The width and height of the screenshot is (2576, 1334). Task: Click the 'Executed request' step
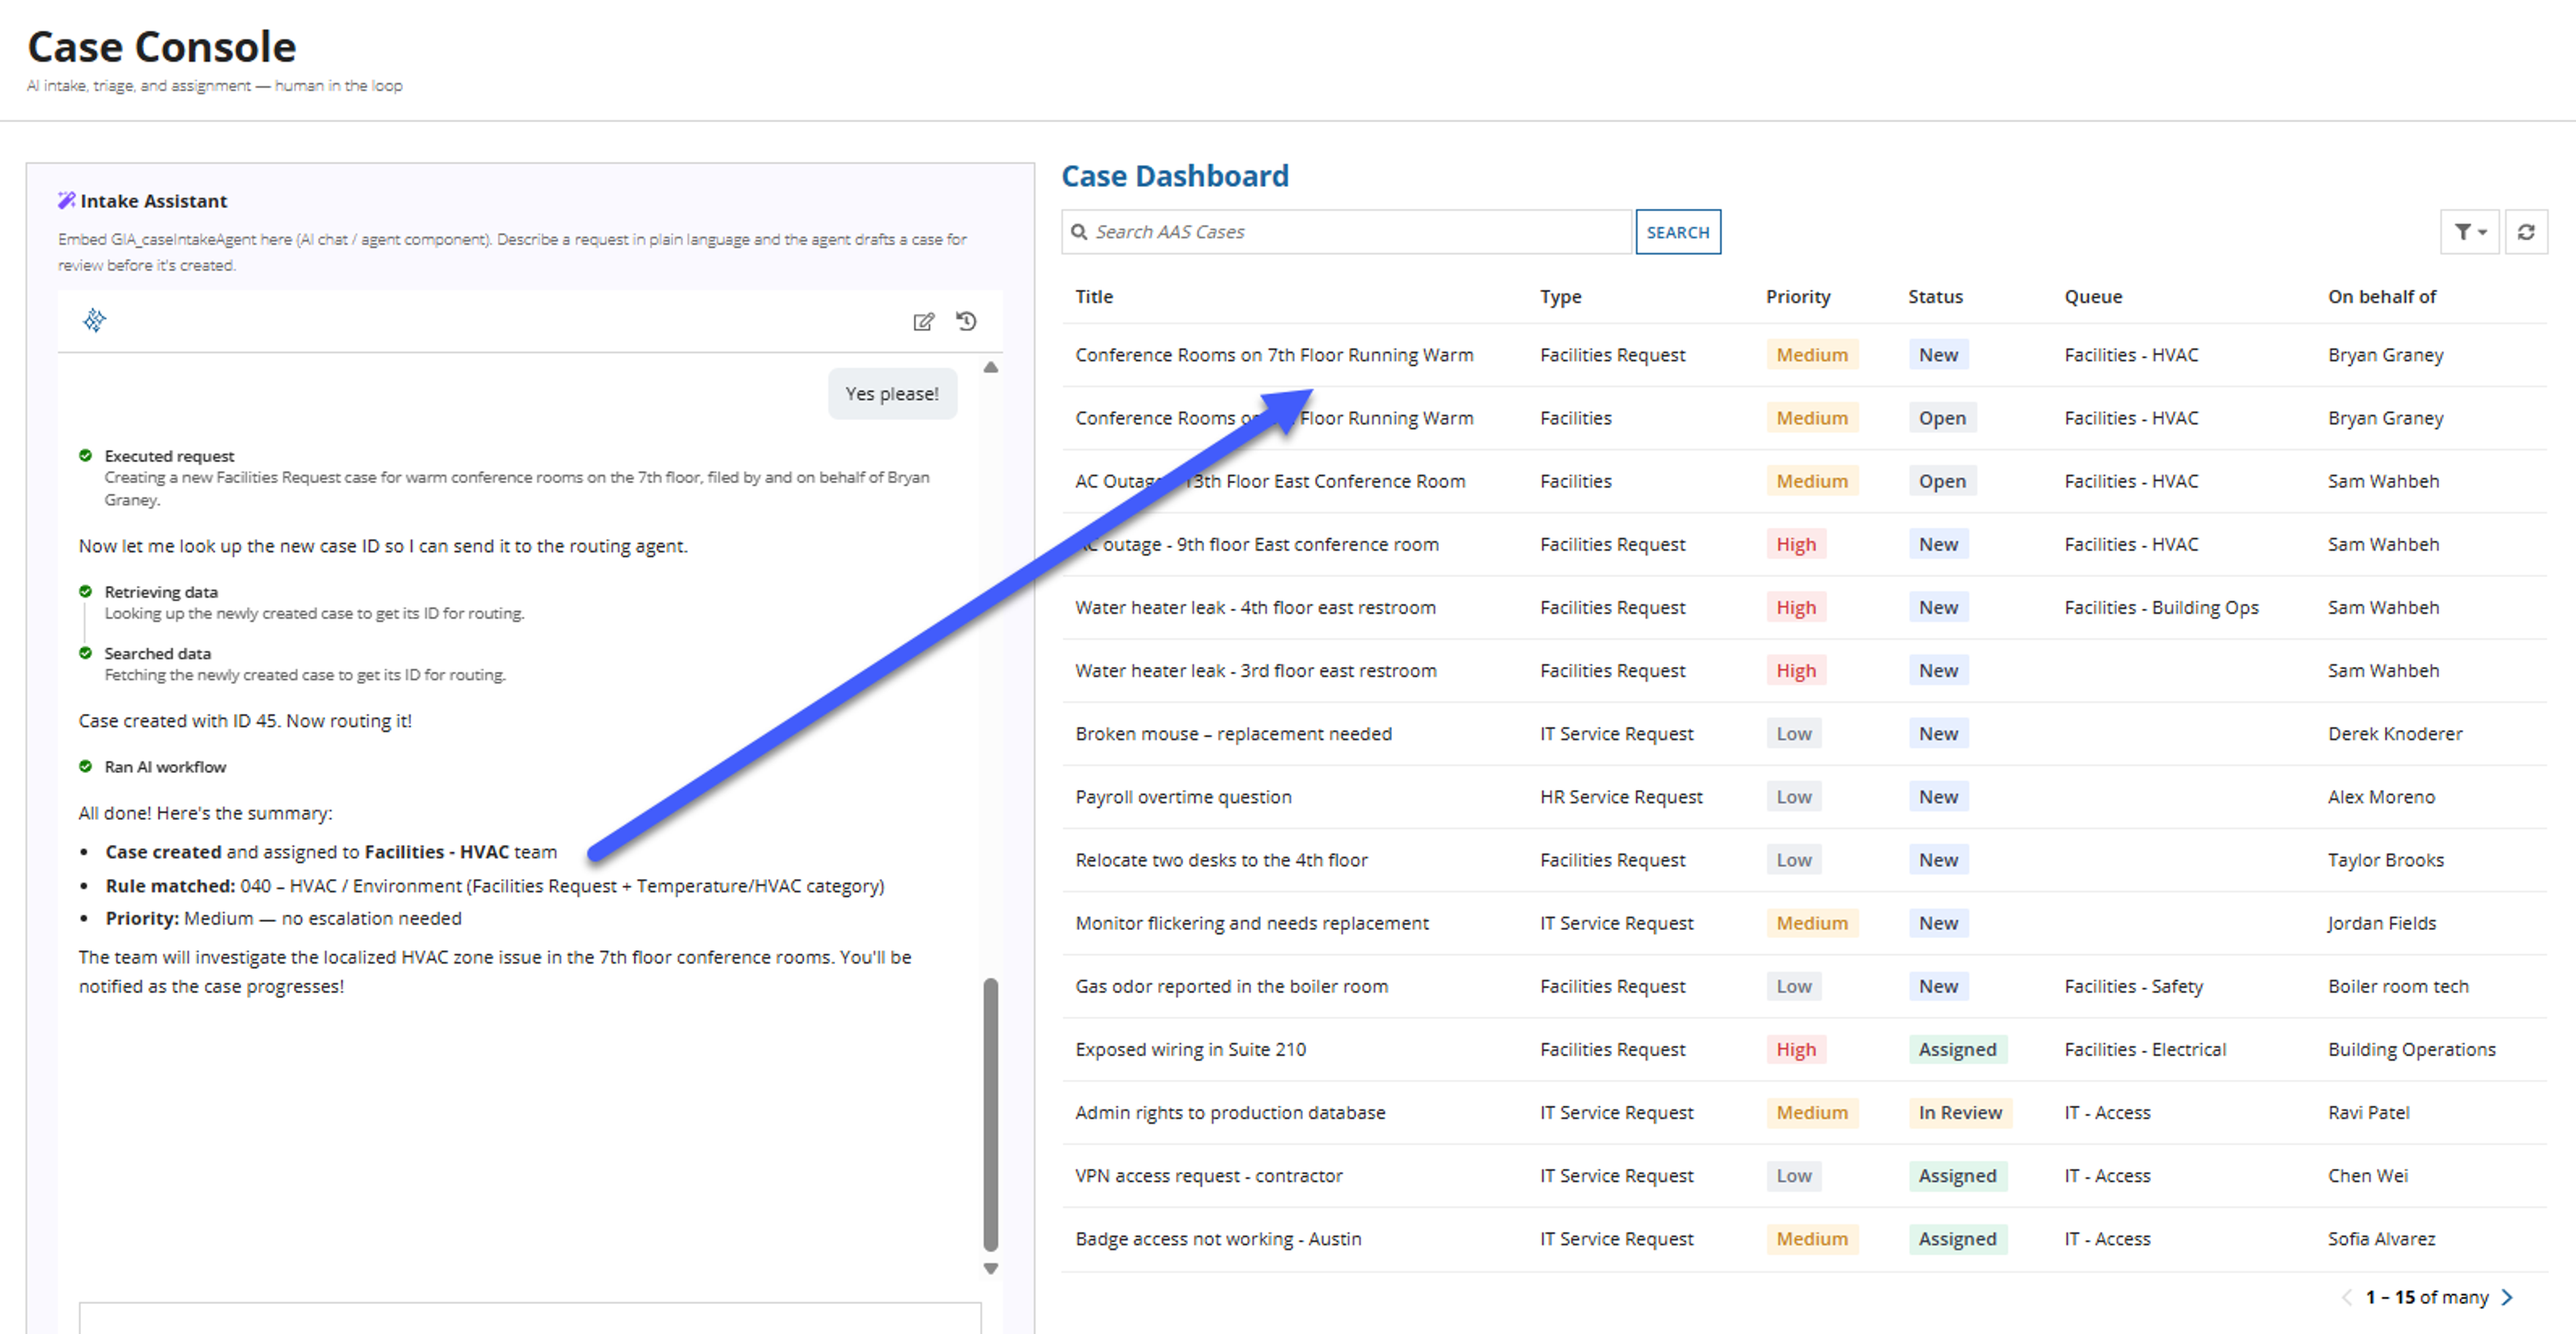tap(169, 455)
